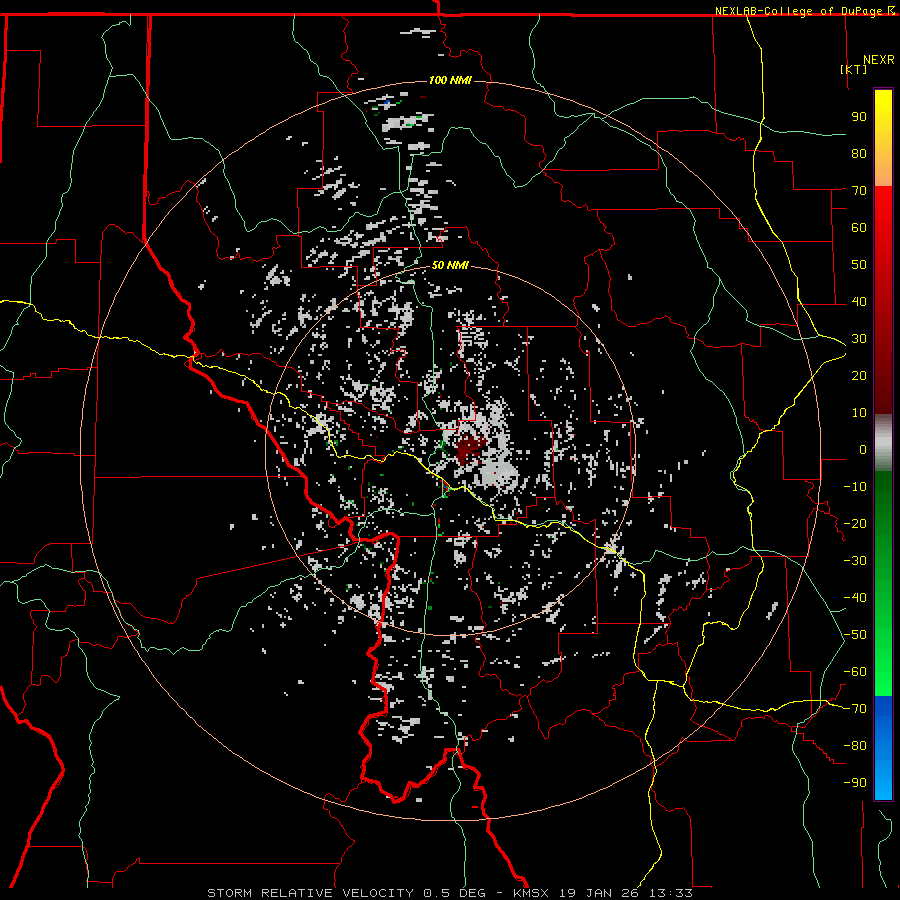The width and height of the screenshot is (900, 900).
Task: Click the 19 JAN 26 date text
Action: coord(599,893)
